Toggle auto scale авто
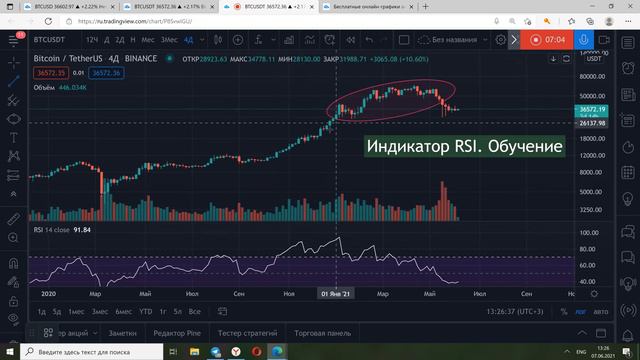Screen dimensions: 640x360 [600, 311]
